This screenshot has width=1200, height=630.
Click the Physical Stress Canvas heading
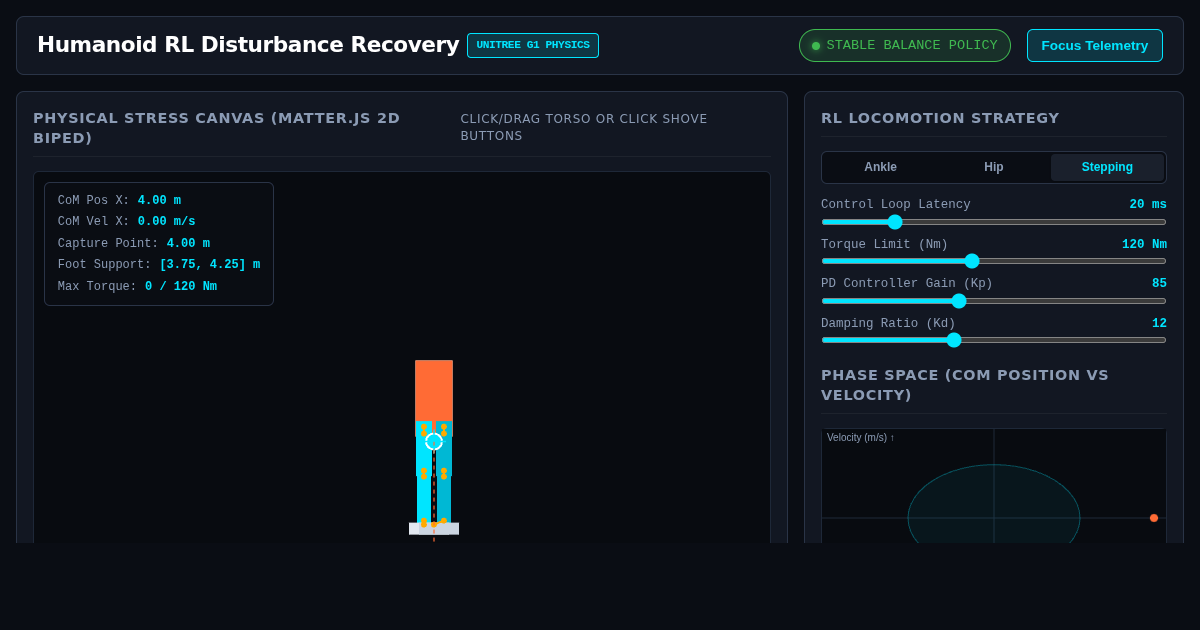(x=217, y=128)
